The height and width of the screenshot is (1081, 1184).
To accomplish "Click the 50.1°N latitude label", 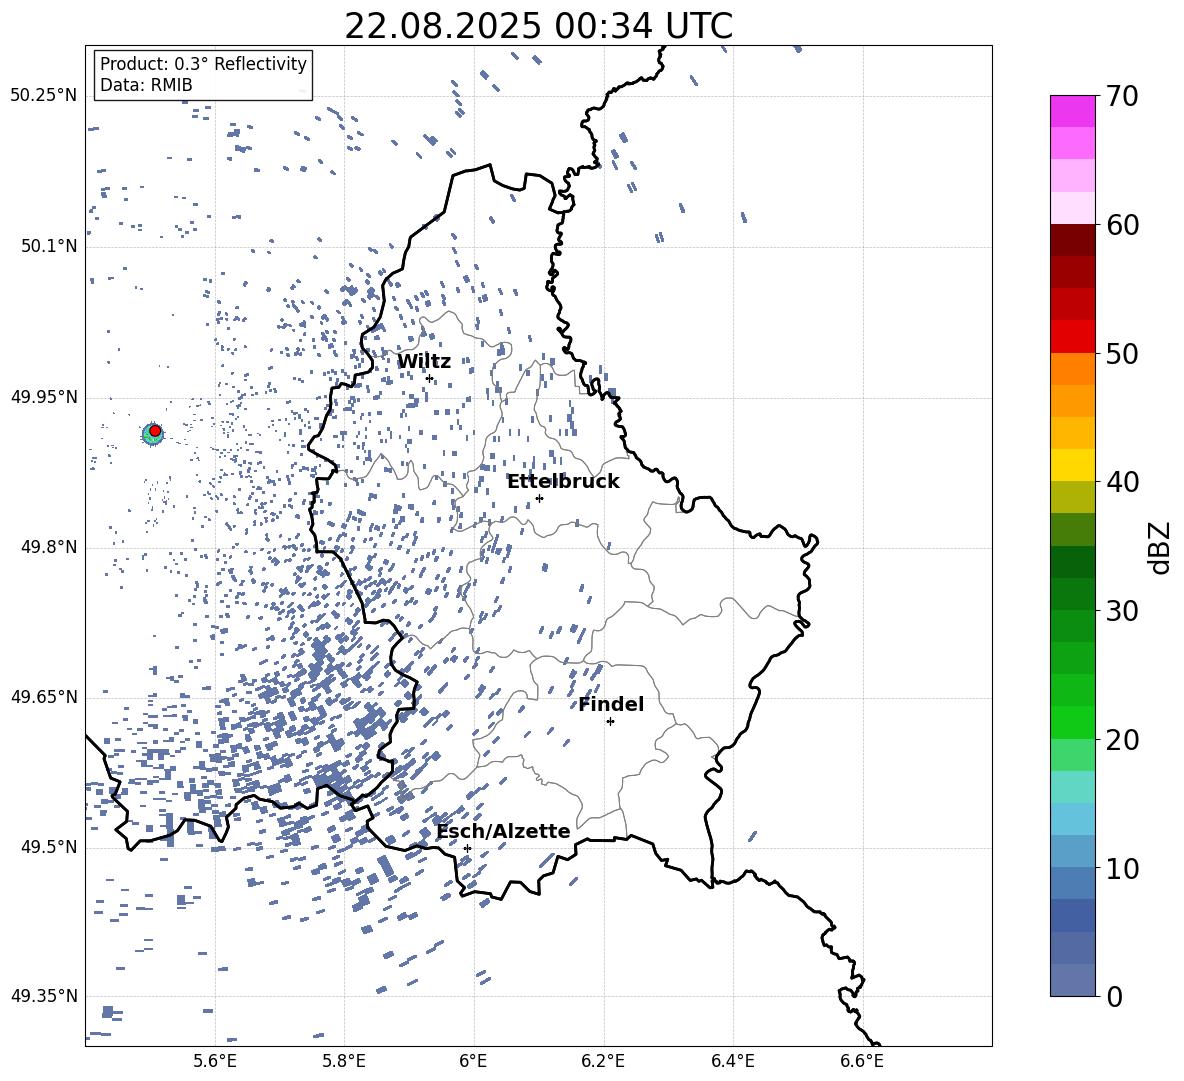I will point(49,247).
